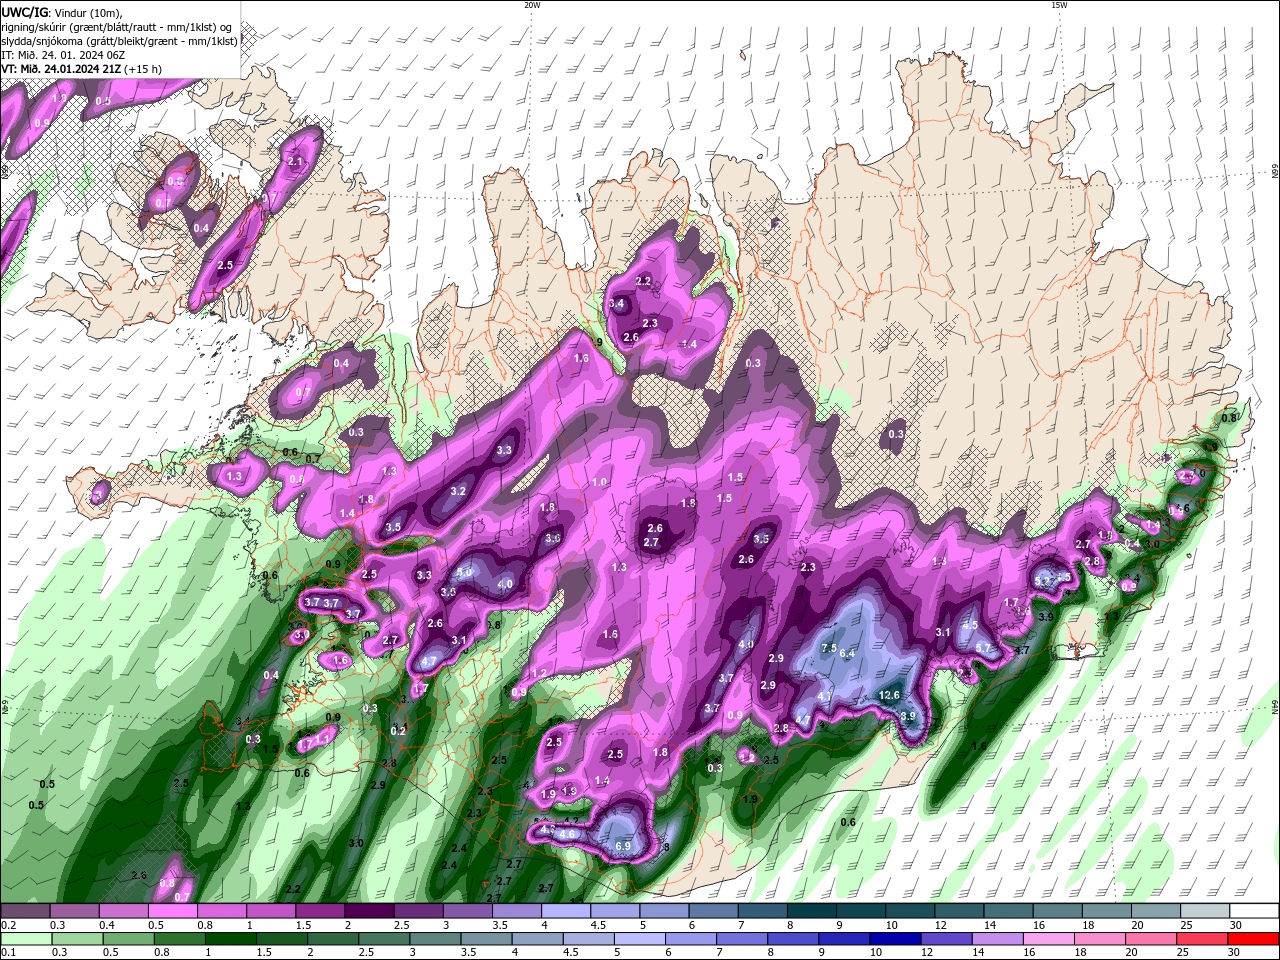Click the '20W' longitude label
Image resolution: width=1280 pixels, height=960 pixels.
coord(532,5)
